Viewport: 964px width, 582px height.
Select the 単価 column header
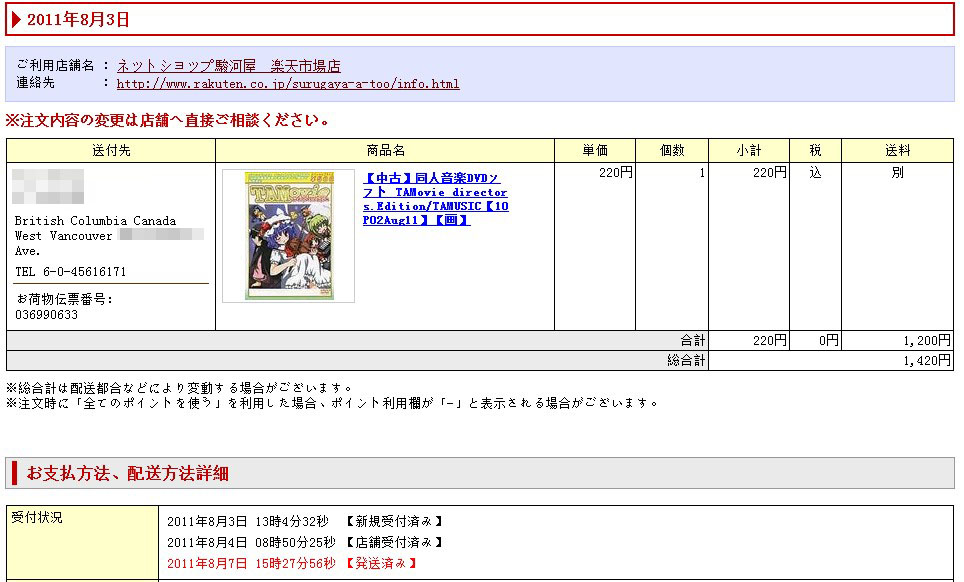[595, 151]
